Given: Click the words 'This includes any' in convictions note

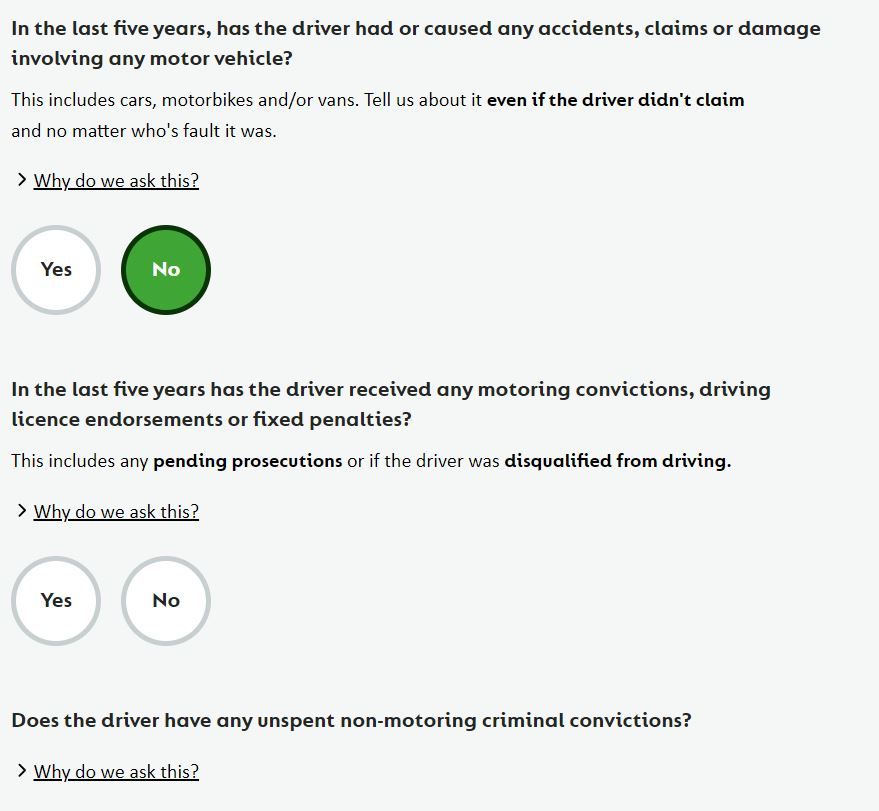Looking at the screenshot, I should click(80, 461).
